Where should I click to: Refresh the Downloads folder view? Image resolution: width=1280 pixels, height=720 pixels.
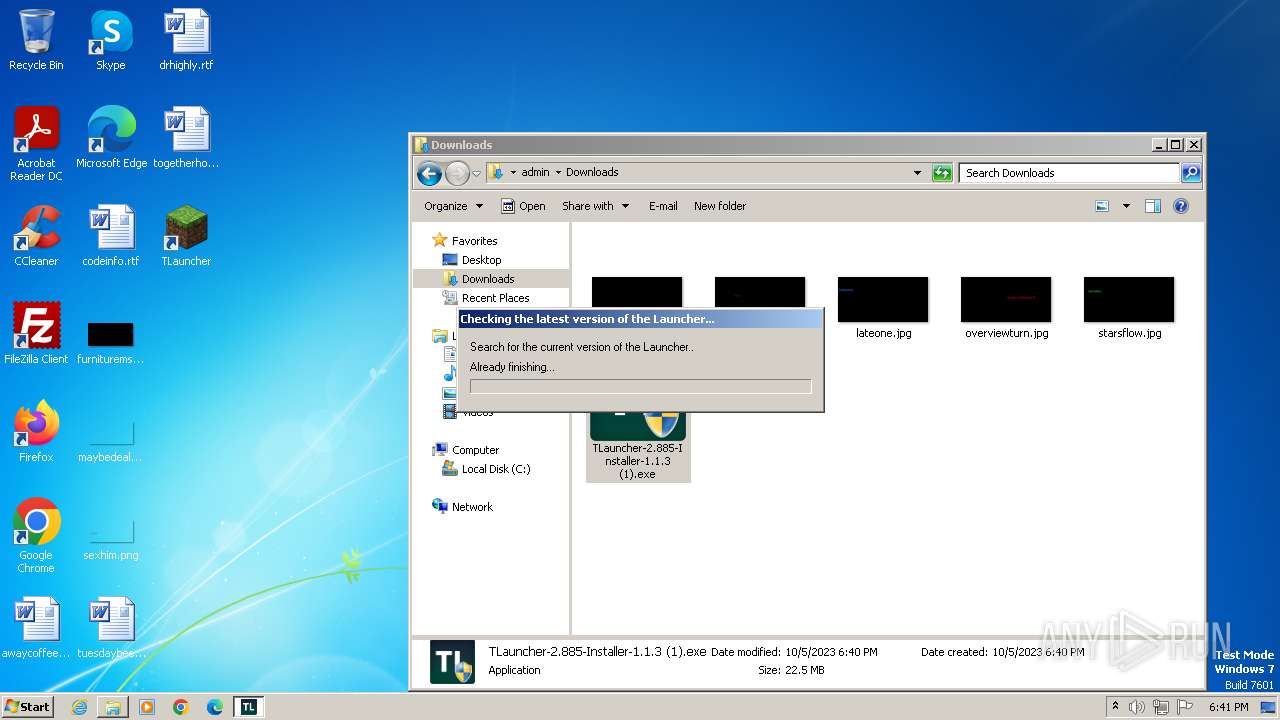coord(942,173)
